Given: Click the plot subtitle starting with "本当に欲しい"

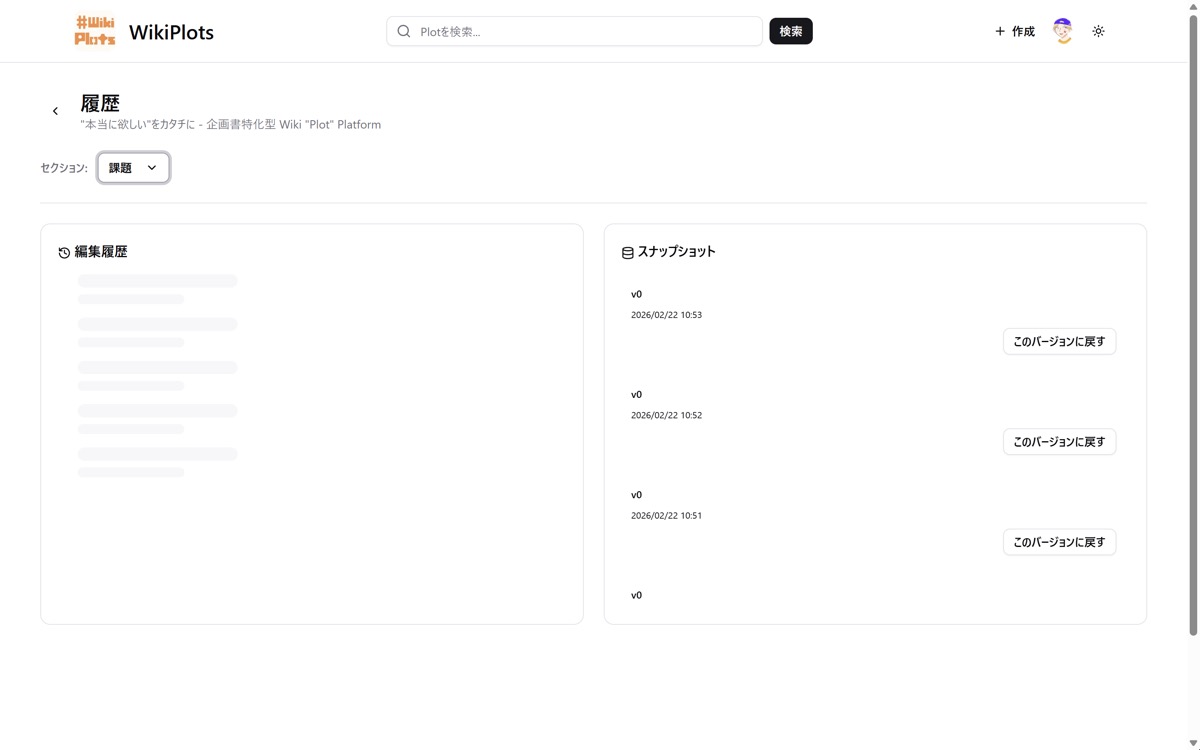Looking at the screenshot, I should tap(230, 125).
